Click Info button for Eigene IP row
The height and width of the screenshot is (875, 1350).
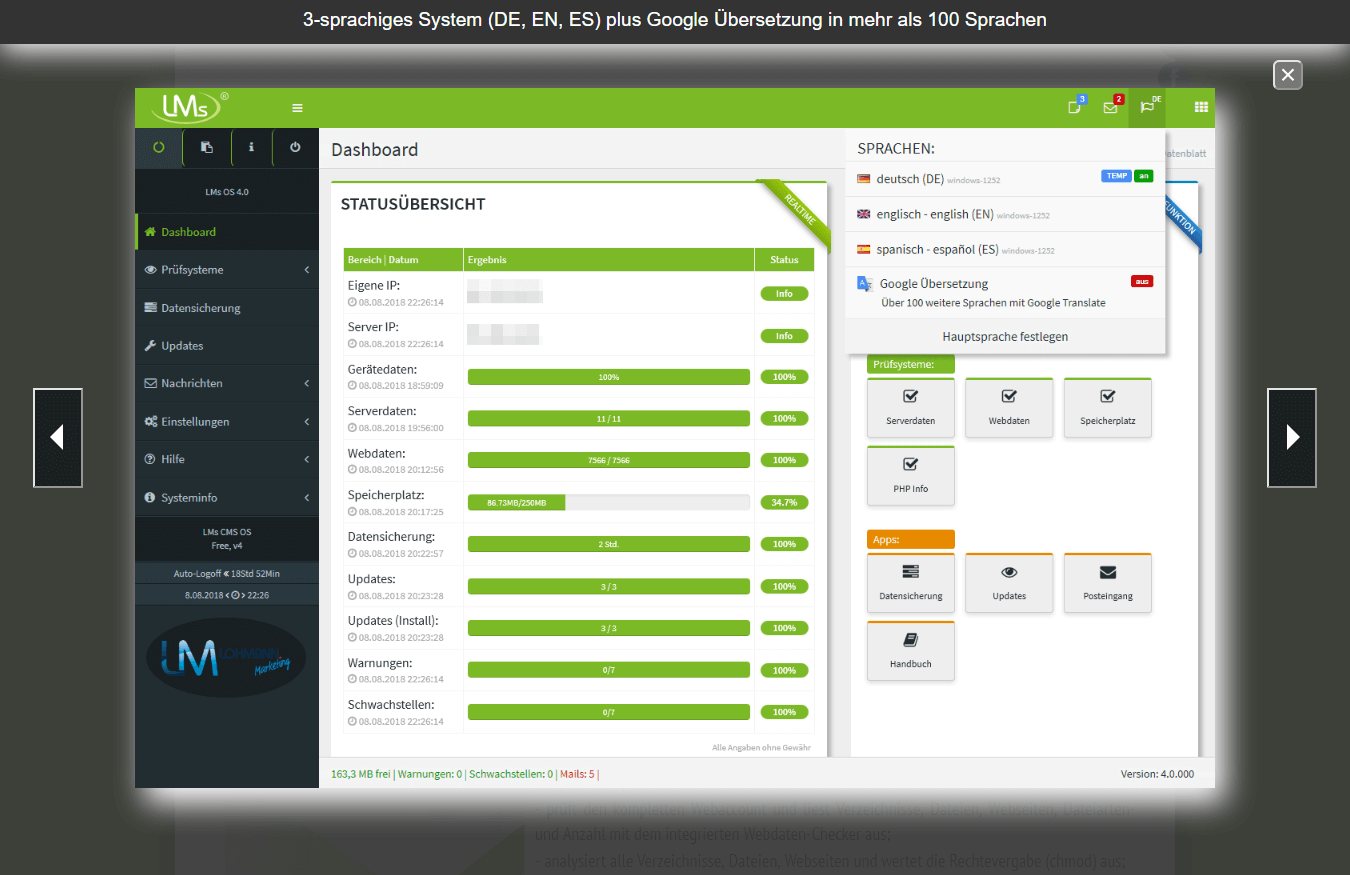(x=784, y=294)
